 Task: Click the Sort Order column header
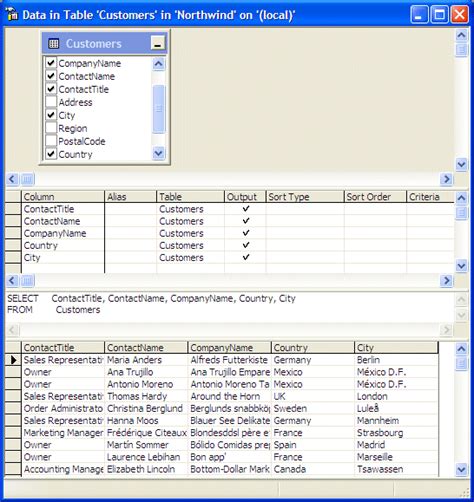pos(375,197)
